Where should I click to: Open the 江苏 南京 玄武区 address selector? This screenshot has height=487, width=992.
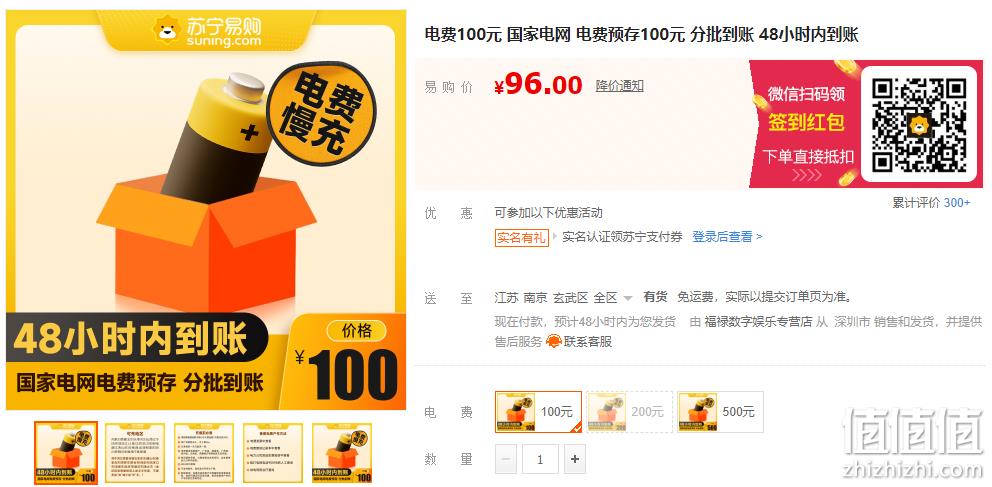tap(556, 297)
